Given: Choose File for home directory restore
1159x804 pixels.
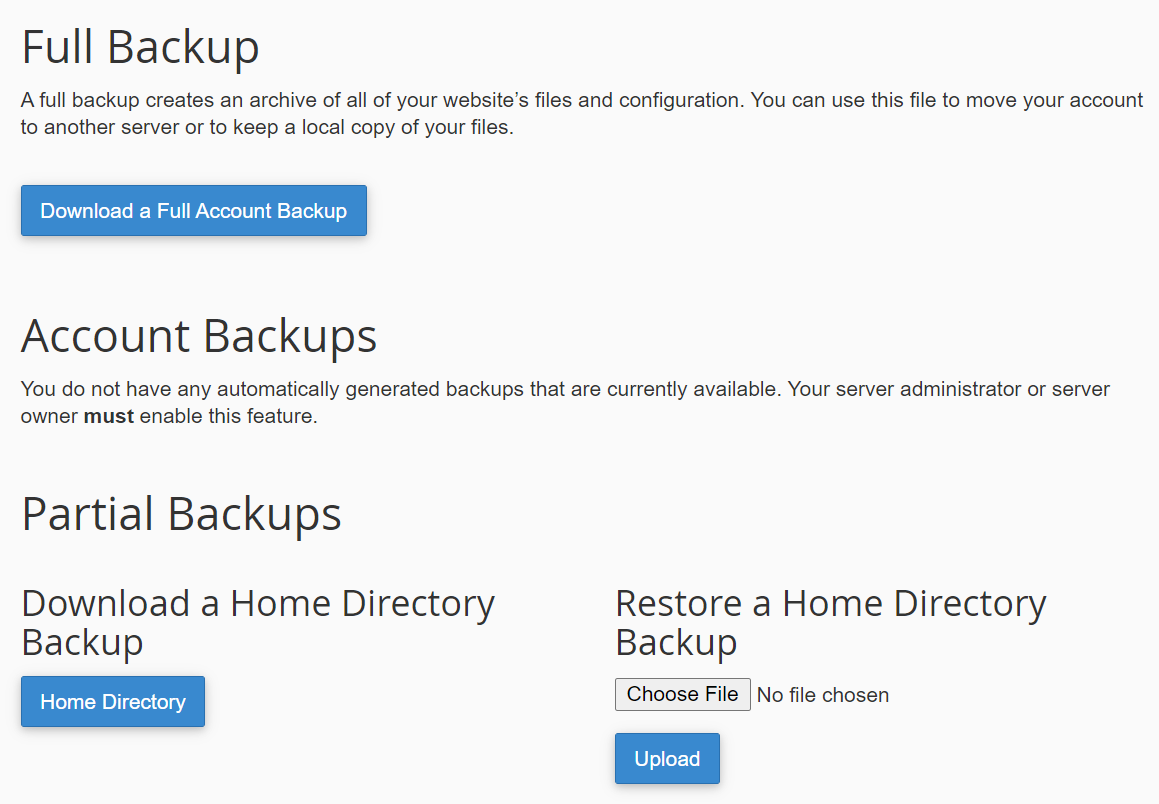Looking at the screenshot, I should pyautogui.click(x=682, y=695).
